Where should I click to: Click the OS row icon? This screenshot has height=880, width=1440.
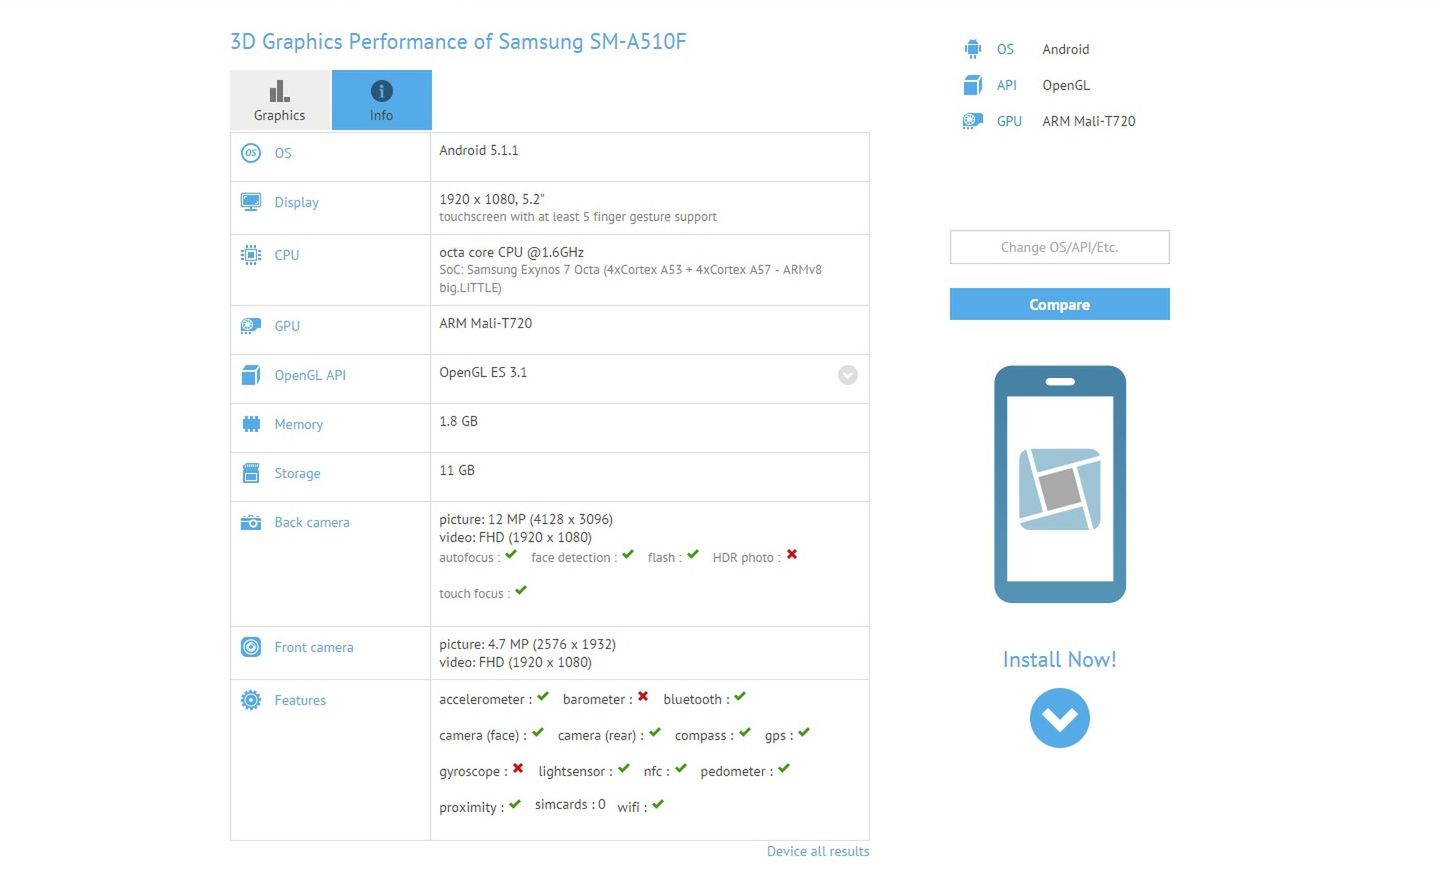pos(251,153)
